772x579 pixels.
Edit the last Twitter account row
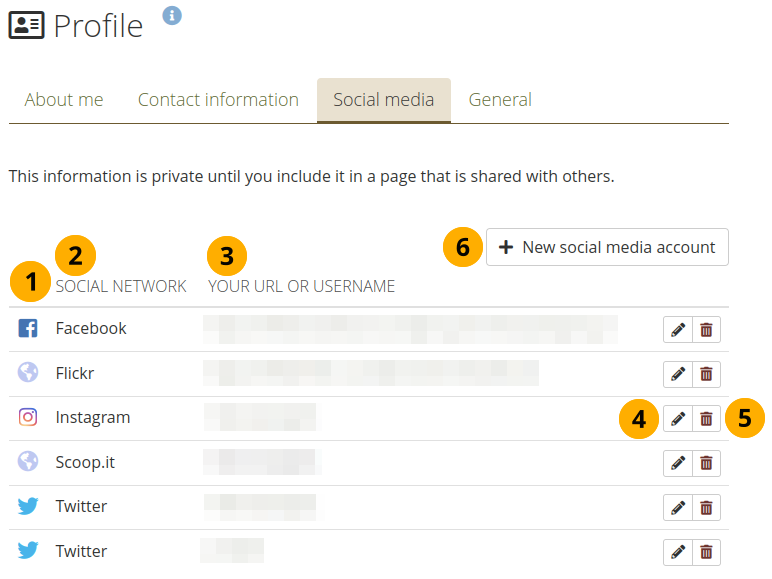pos(678,551)
